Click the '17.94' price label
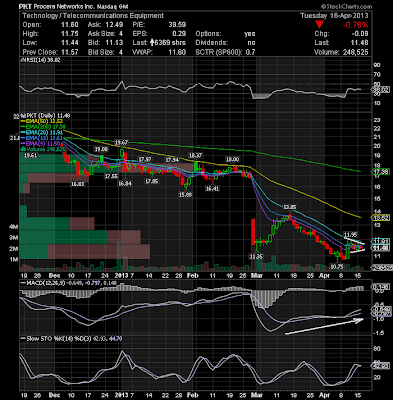Screen dimensions: 393x400 172,160
